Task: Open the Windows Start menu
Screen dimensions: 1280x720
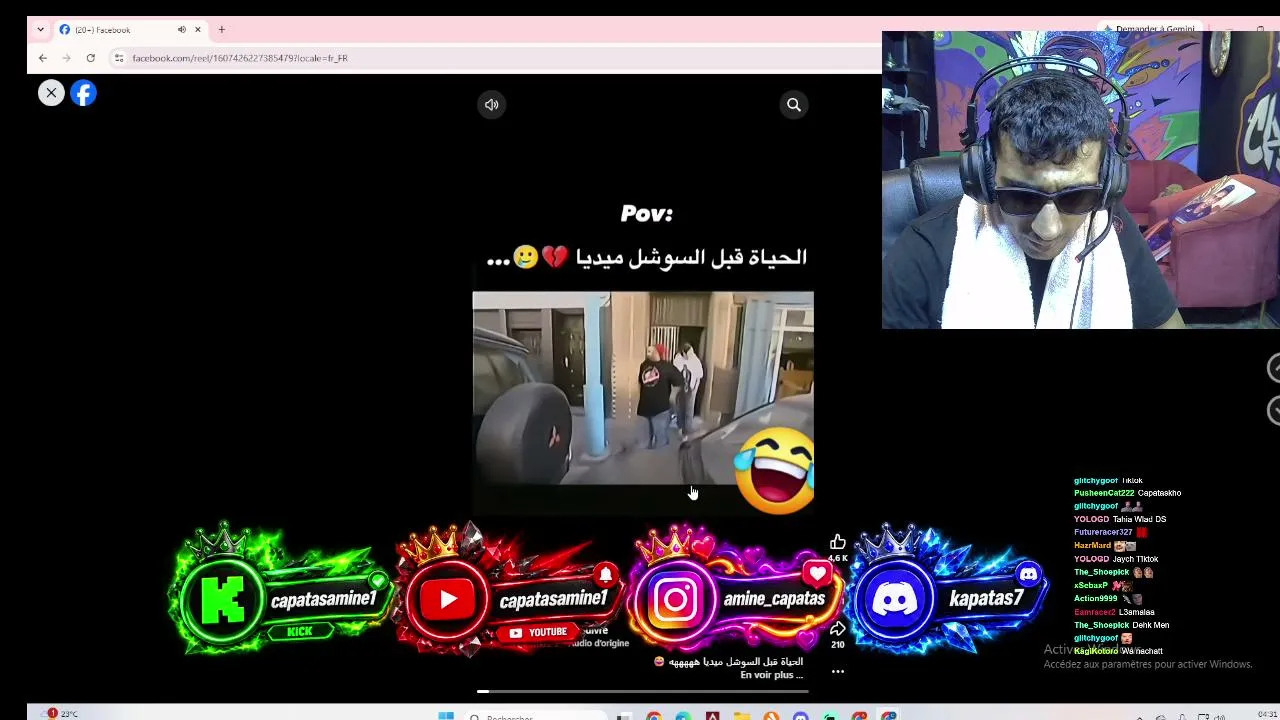Action: click(x=446, y=716)
